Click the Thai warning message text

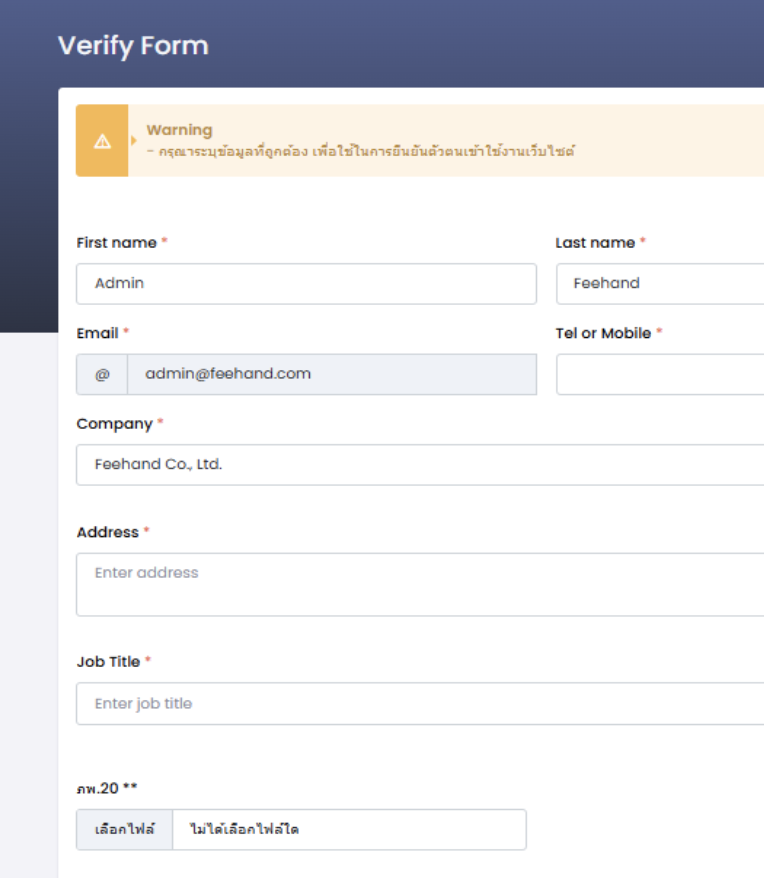point(361,151)
